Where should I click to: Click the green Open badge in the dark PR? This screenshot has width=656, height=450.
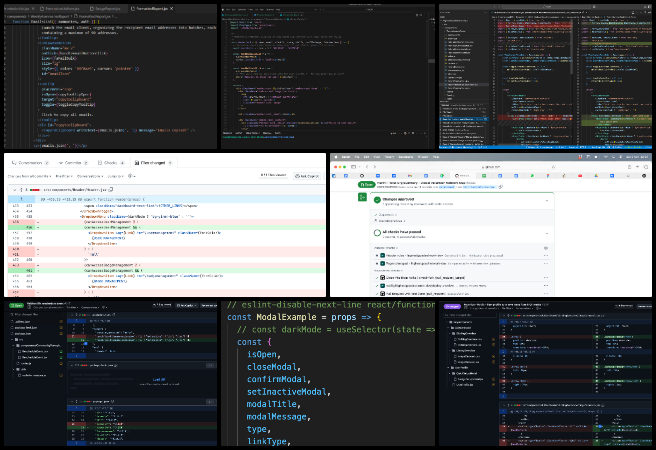tap(17, 305)
